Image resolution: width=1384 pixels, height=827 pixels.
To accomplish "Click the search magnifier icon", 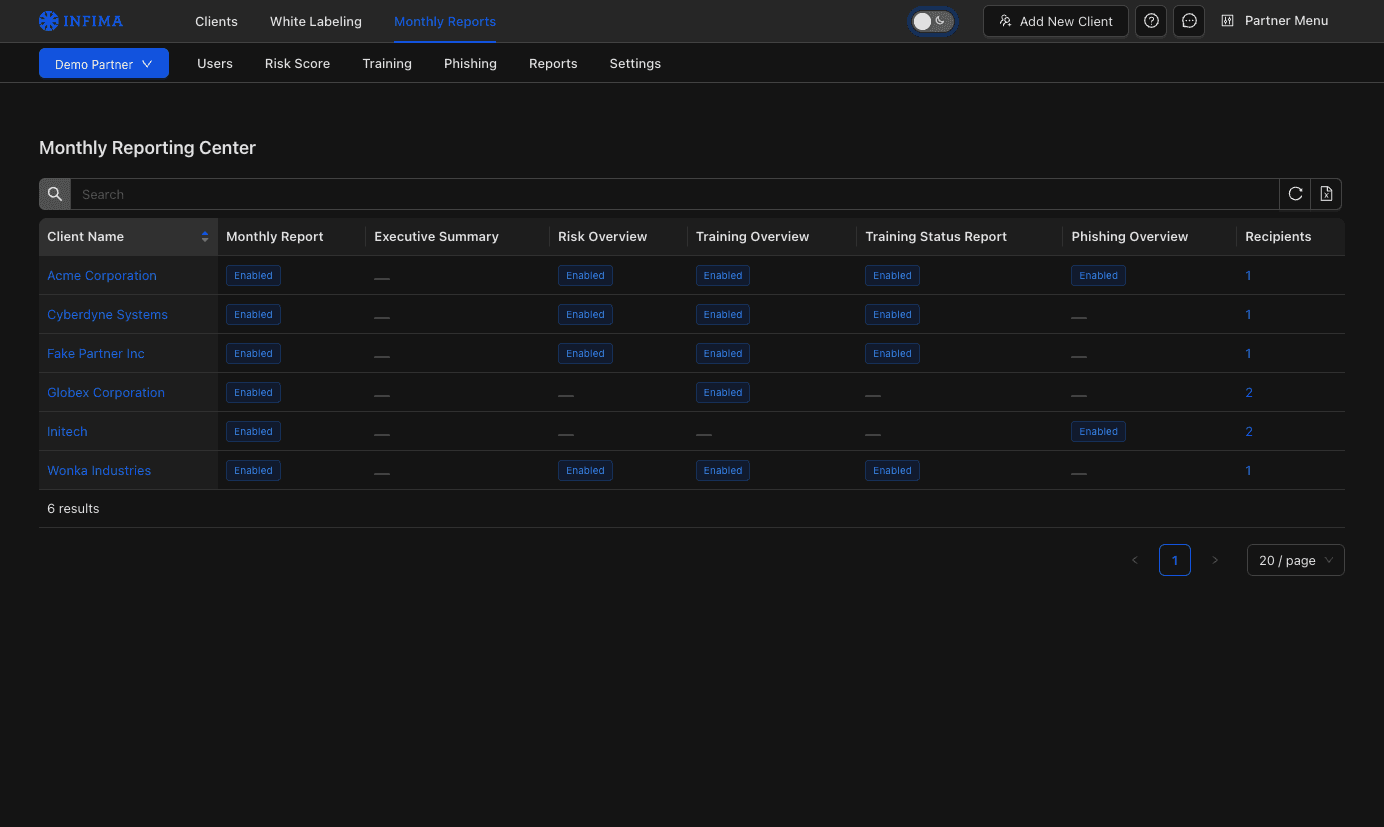I will click(55, 194).
